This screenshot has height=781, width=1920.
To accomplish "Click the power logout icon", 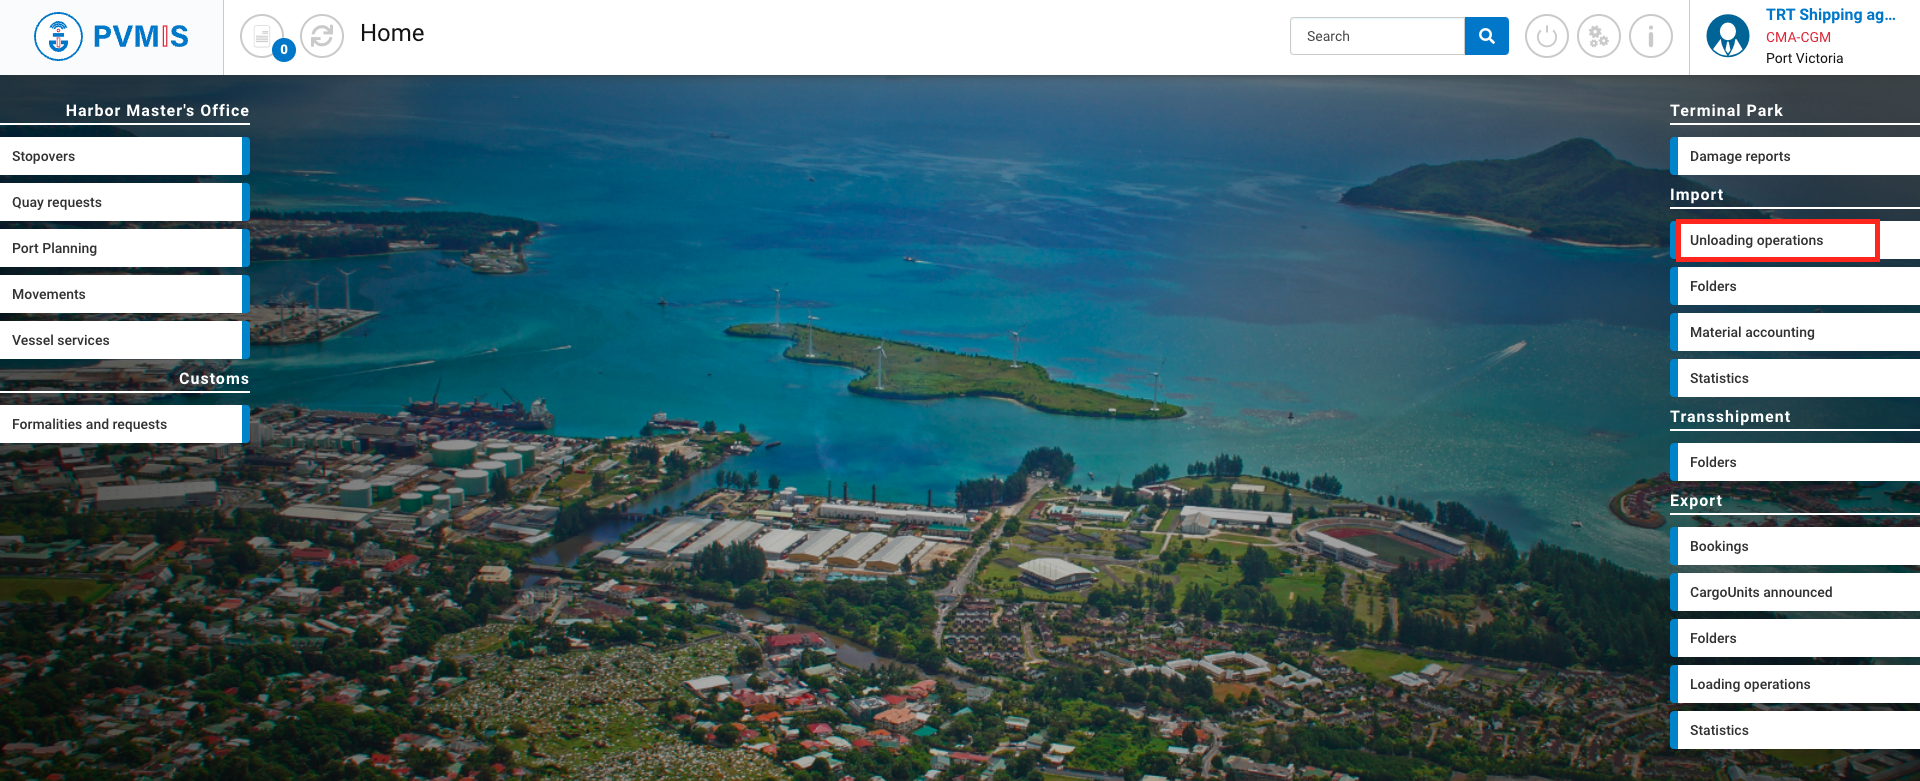I will point(1546,37).
